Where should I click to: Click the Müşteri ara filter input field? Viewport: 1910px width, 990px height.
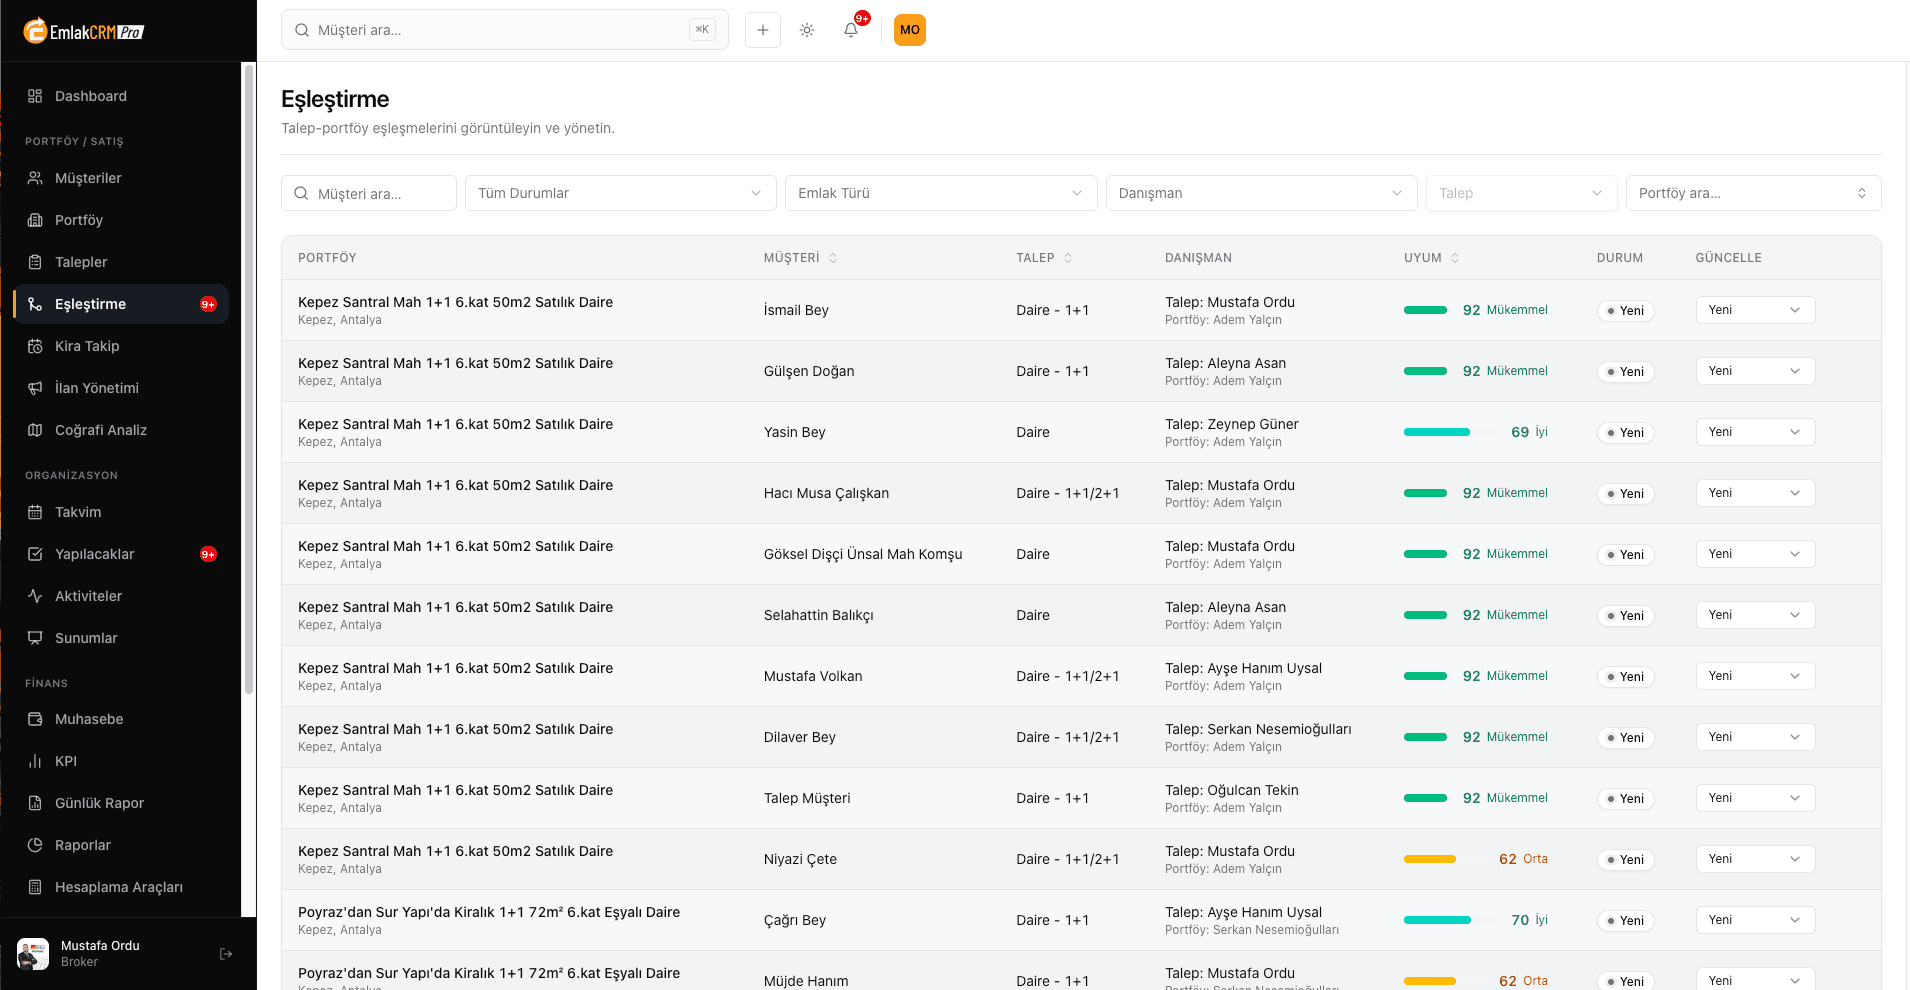tap(369, 193)
